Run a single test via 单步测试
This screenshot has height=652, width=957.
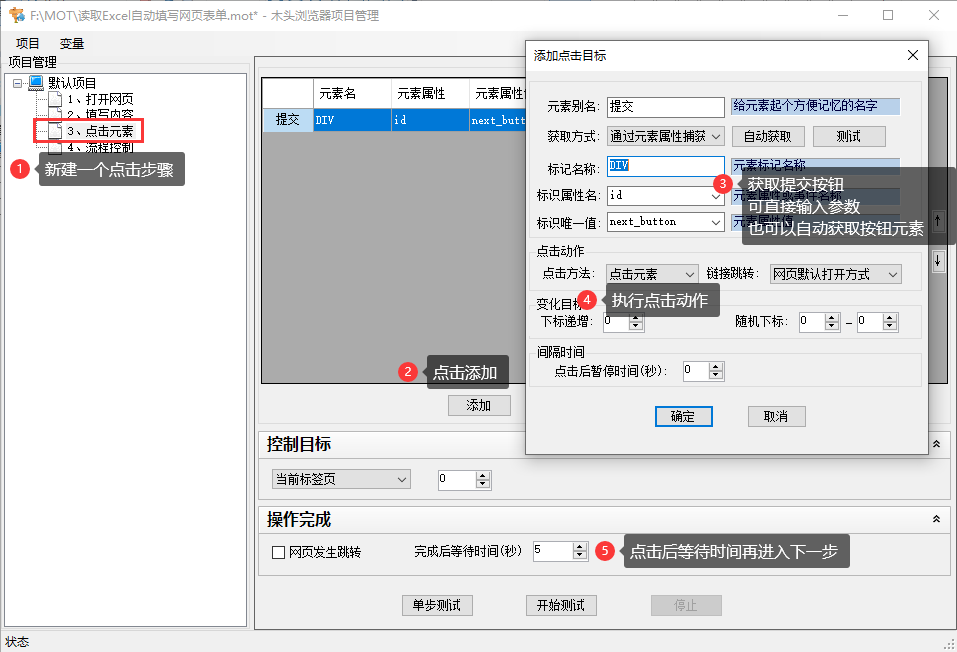(437, 605)
